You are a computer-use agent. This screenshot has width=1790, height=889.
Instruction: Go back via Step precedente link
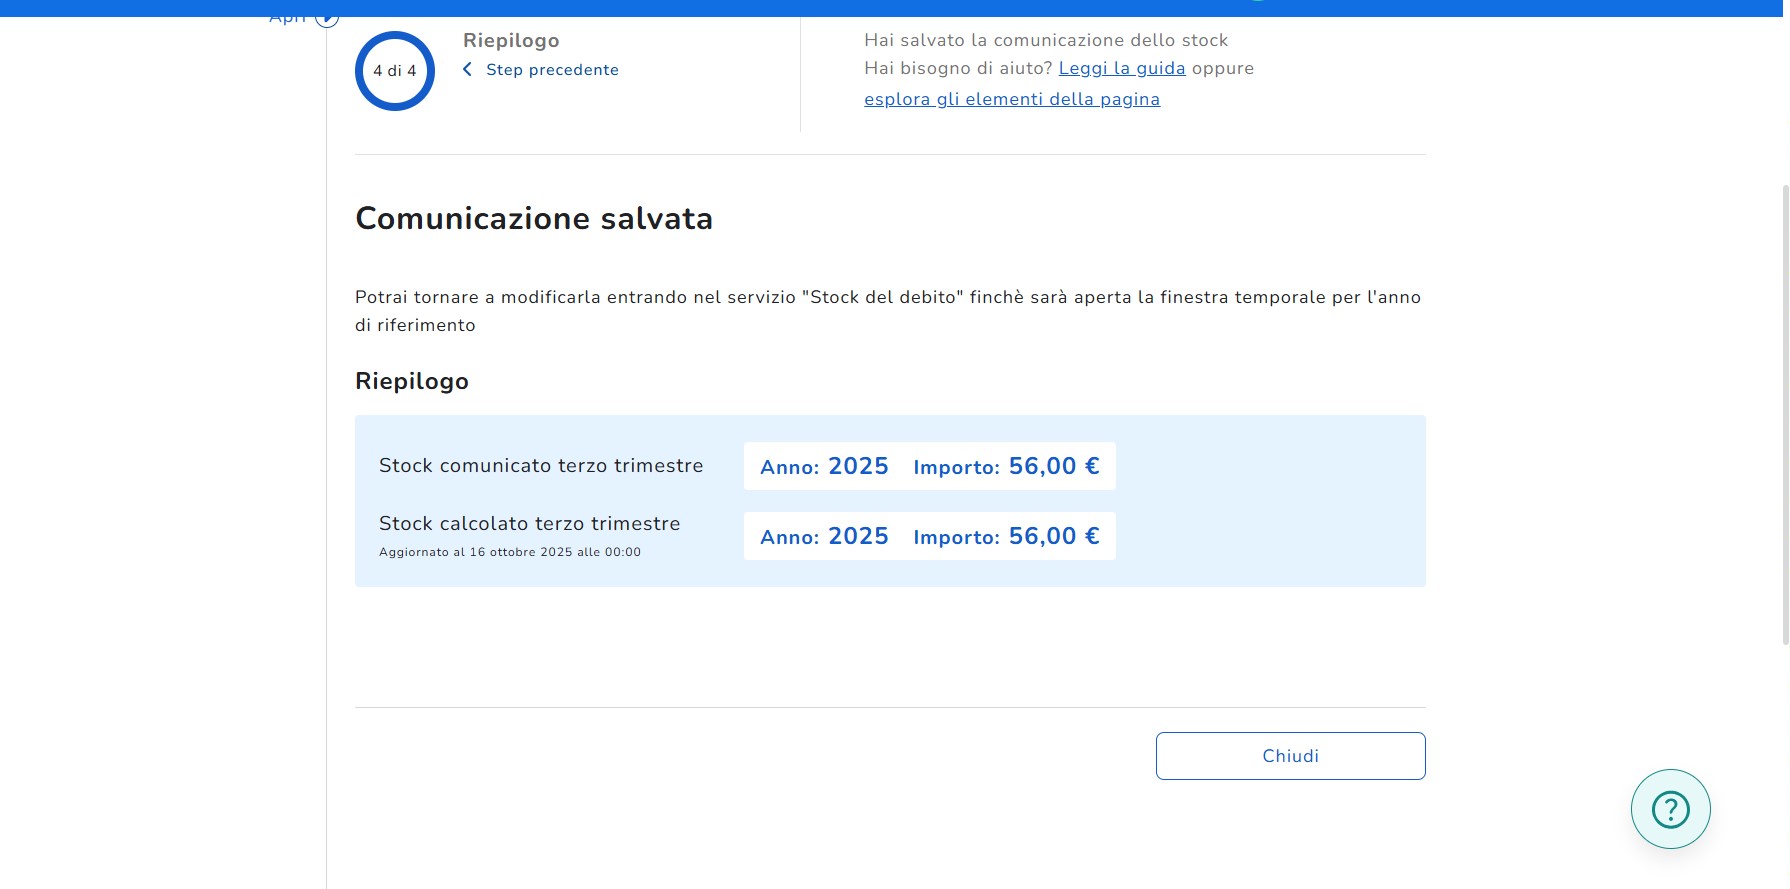point(552,70)
